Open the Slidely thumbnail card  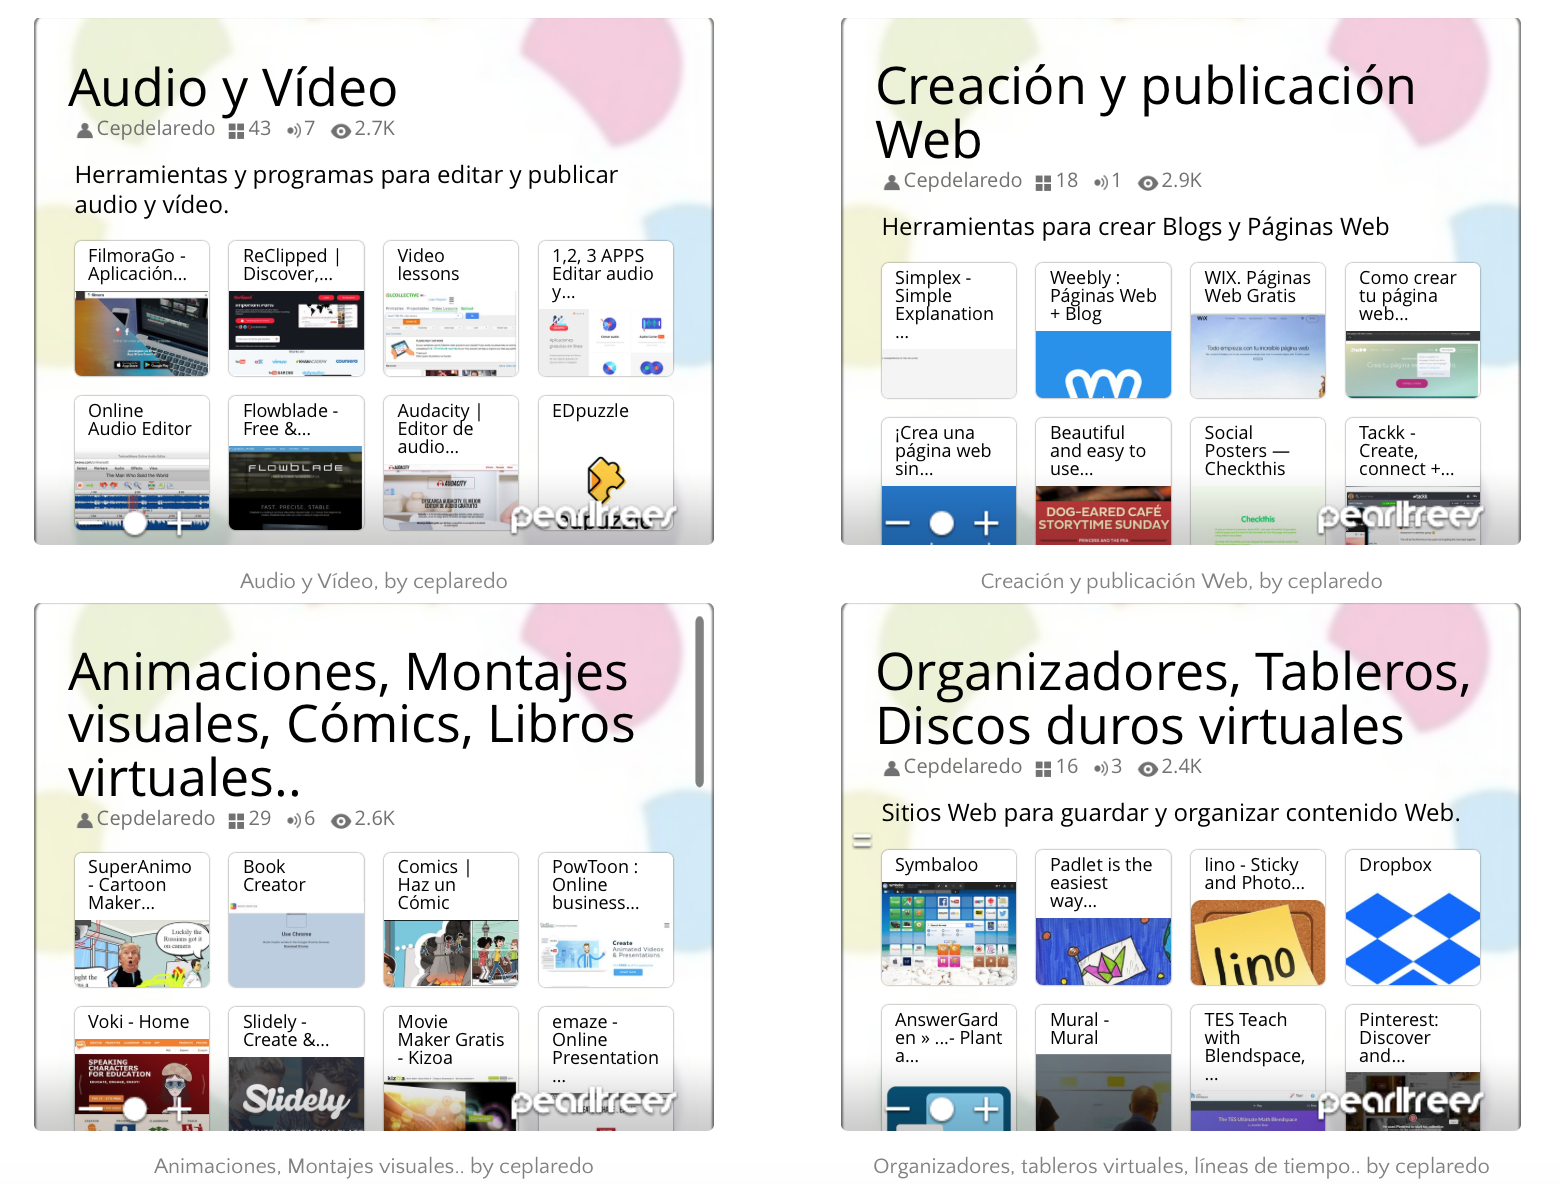(296, 1093)
